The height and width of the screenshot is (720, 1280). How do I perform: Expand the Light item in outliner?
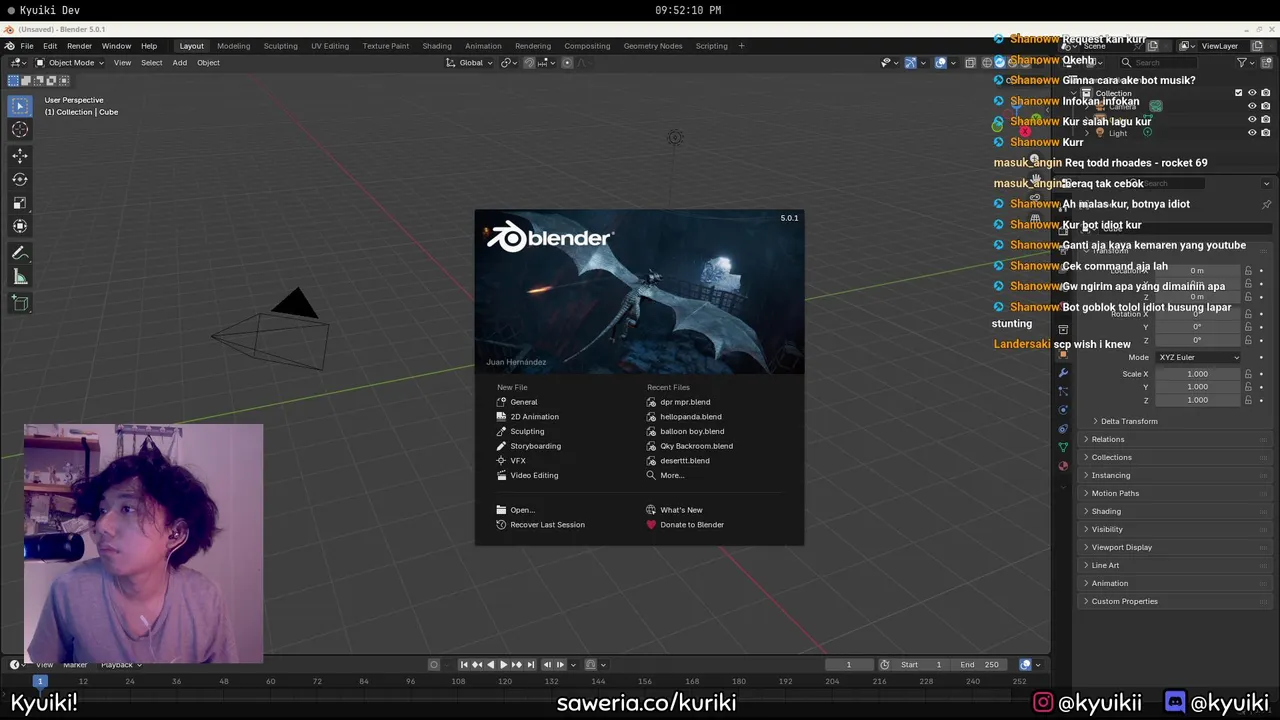point(1087,132)
